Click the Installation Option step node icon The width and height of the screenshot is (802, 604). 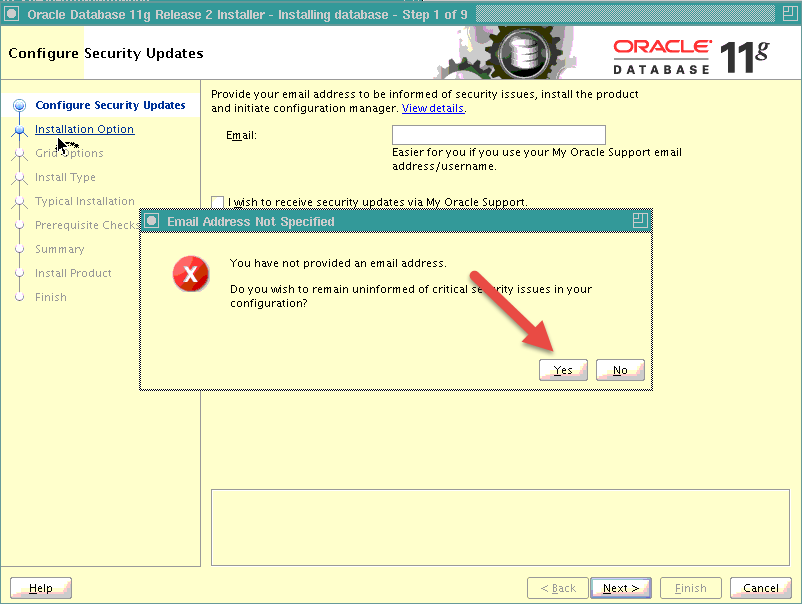pyautogui.click(x=20, y=129)
